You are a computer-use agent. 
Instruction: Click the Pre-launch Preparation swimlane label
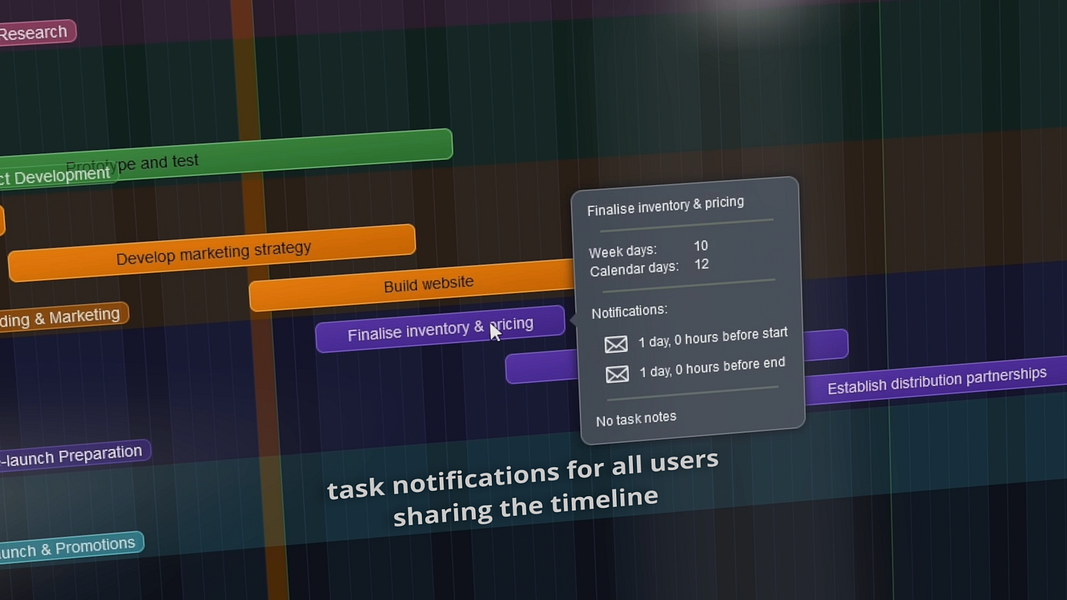(x=73, y=455)
